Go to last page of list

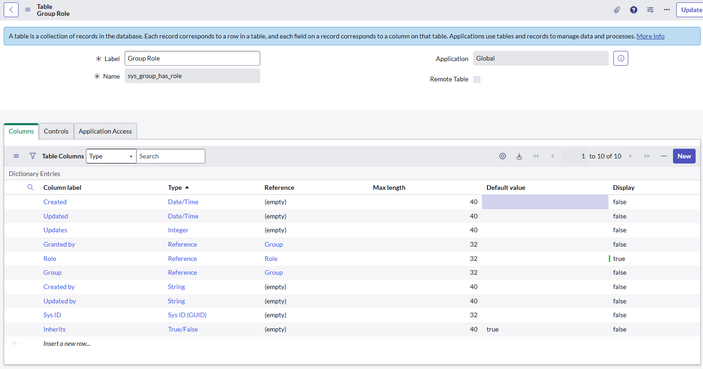647,156
